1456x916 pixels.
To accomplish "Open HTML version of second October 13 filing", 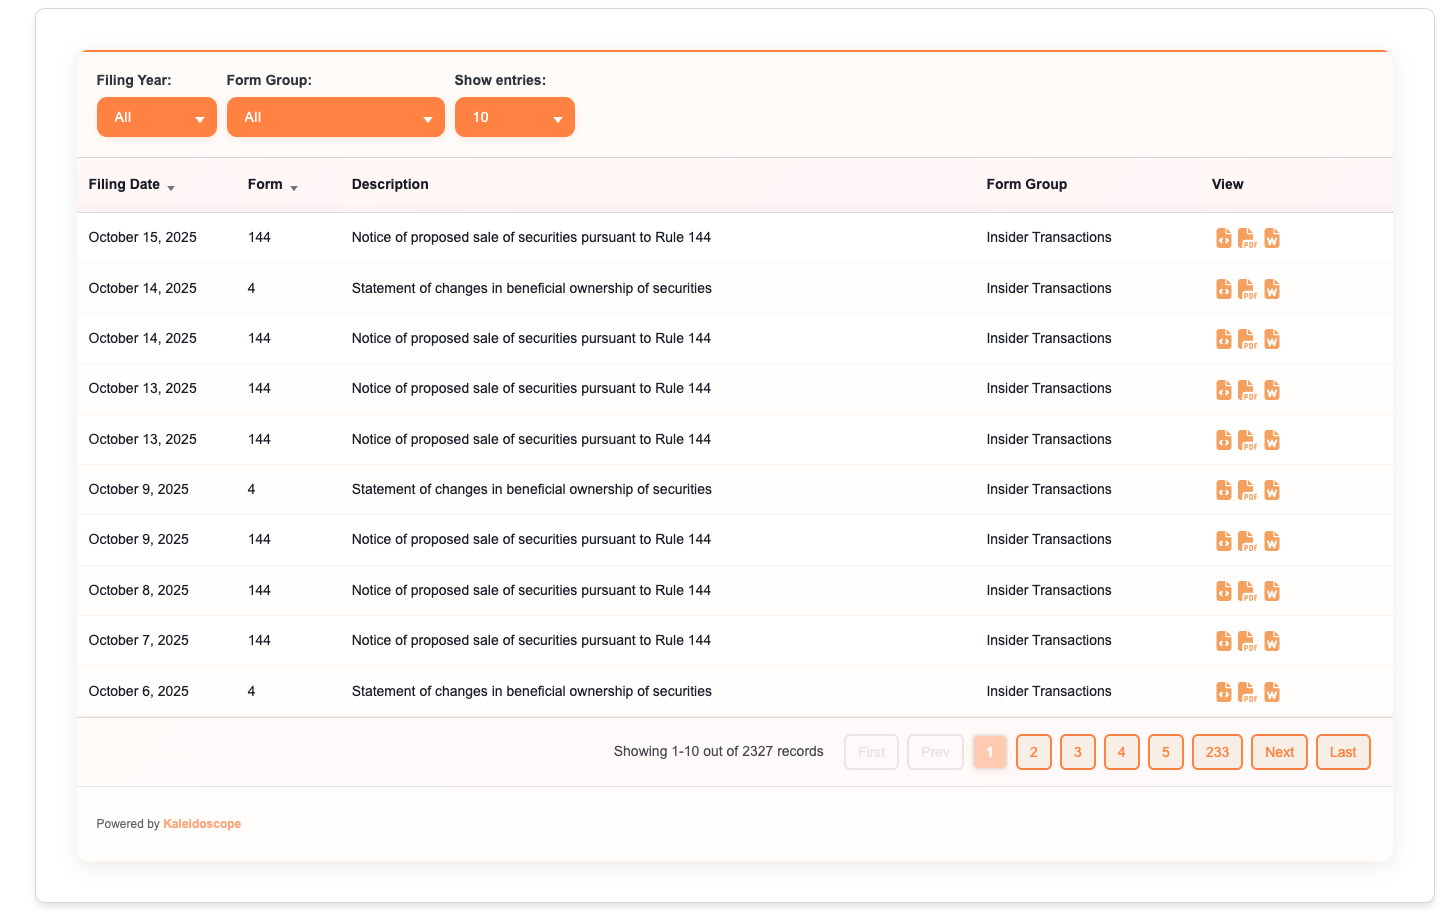I will (x=1224, y=440).
